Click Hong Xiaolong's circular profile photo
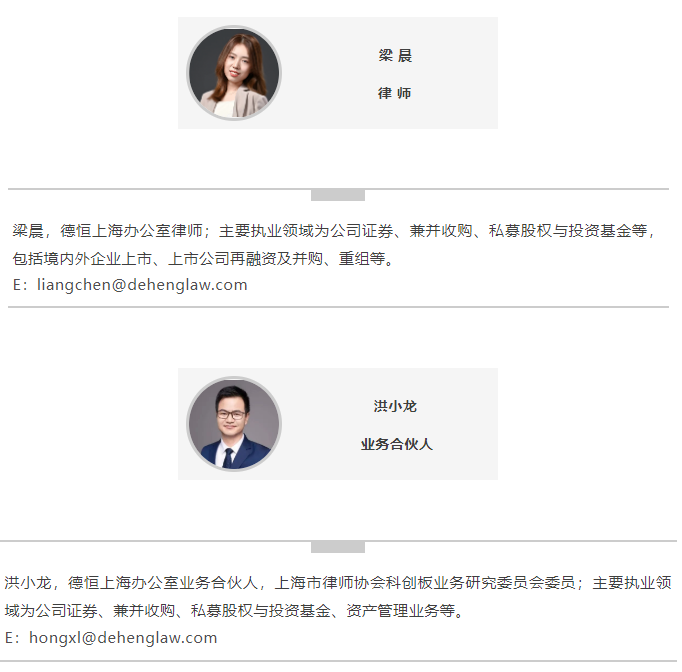Image resolution: width=682 pixels, height=672 pixels. (x=234, y=424)
